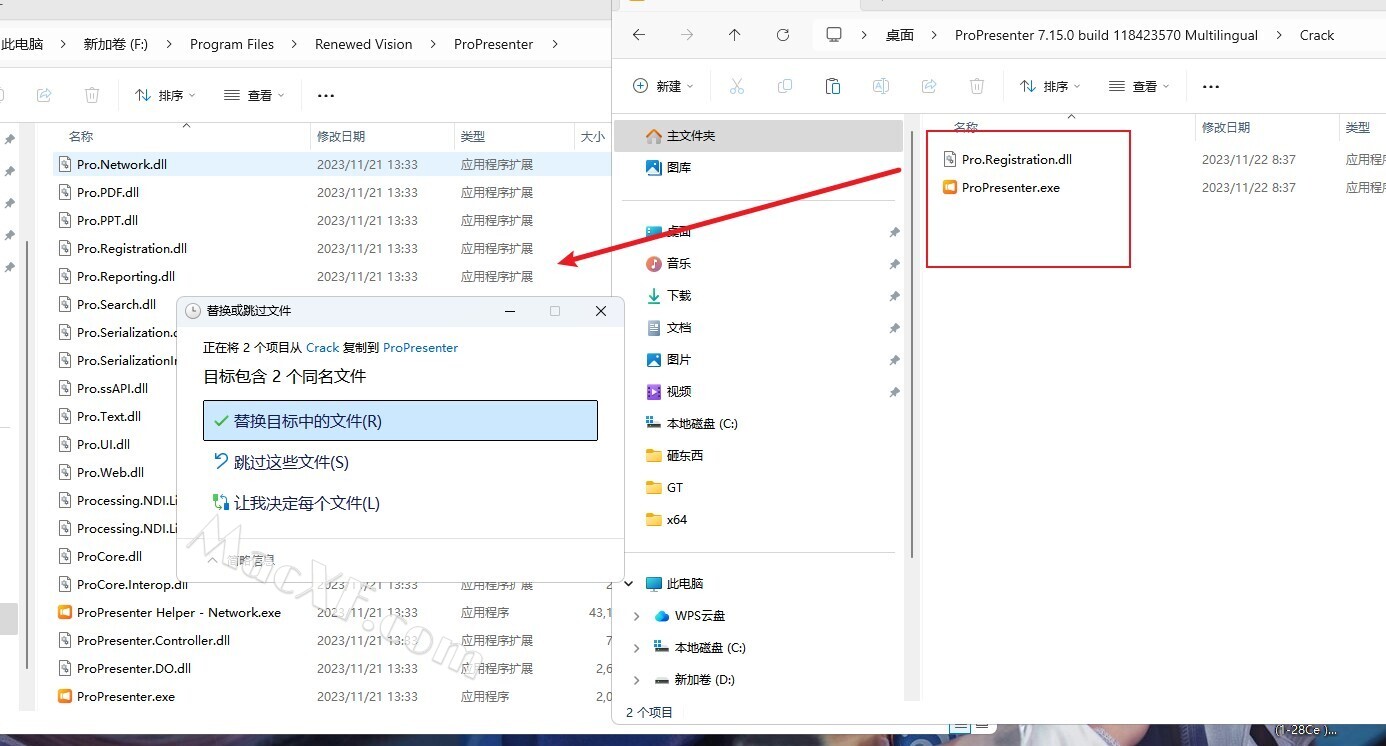Close the 替换或跳过文件 dialog

point(601,311)
